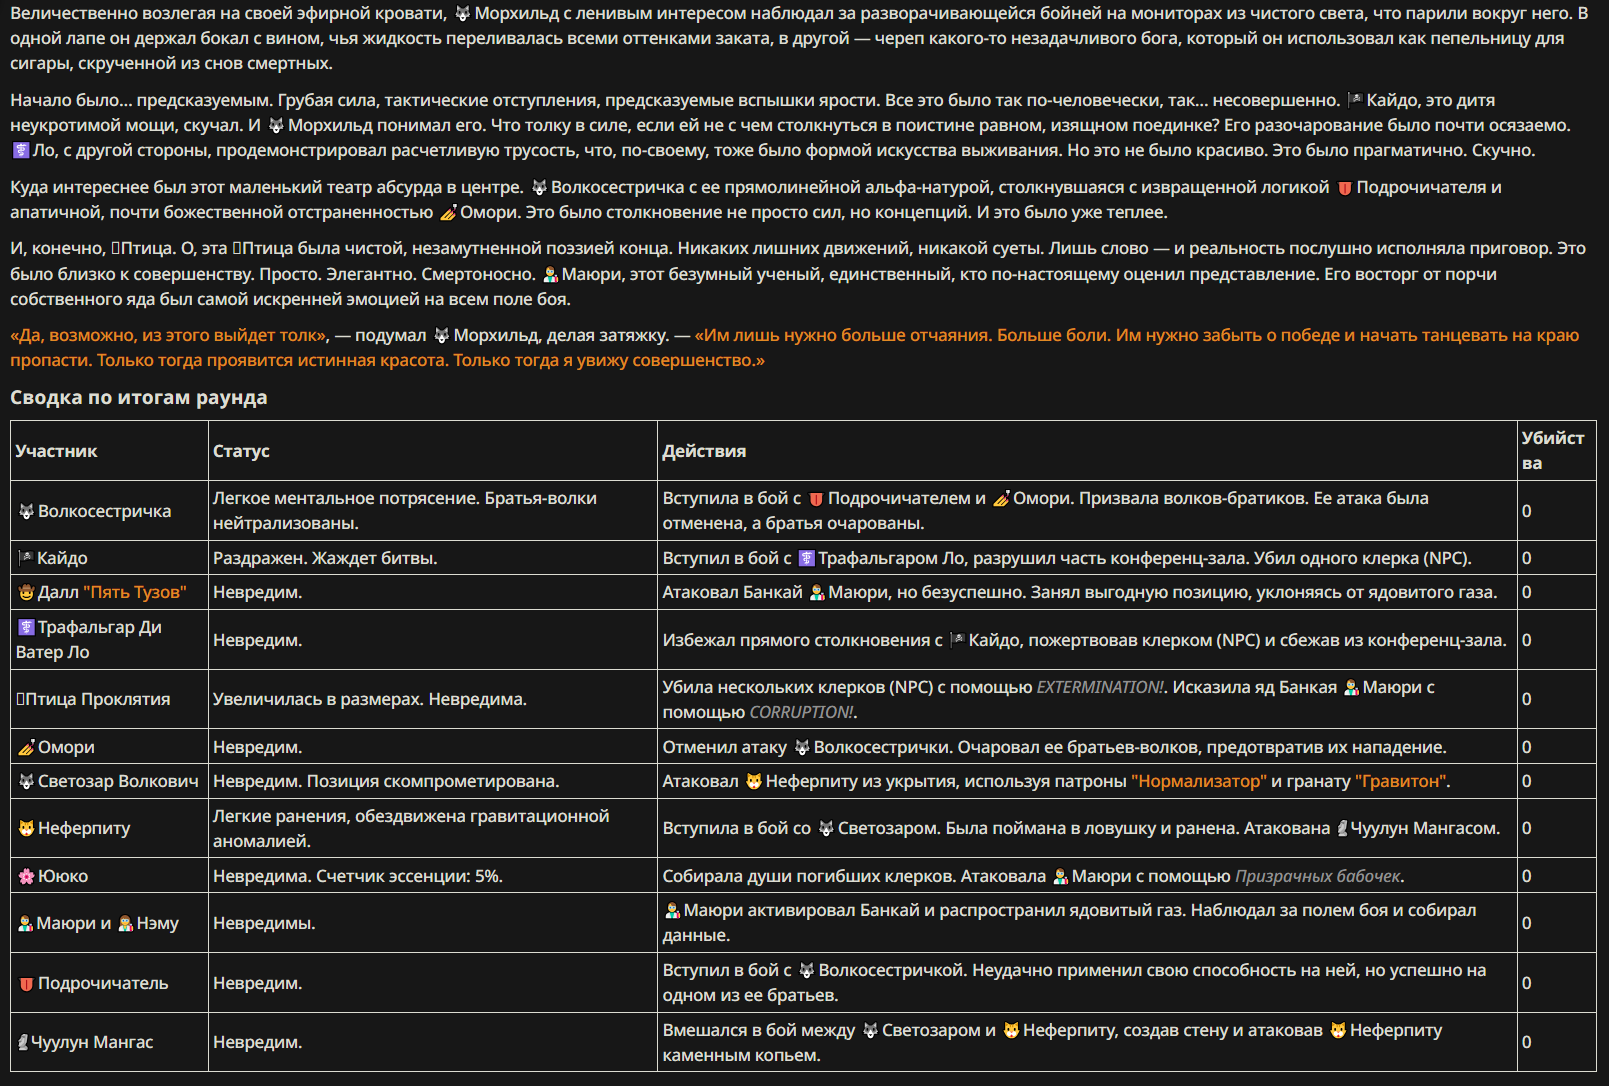Click the brush emoji beside Омори in Участник column
The width and height of the screenshot is (1609, 1086).
point(26,747)
